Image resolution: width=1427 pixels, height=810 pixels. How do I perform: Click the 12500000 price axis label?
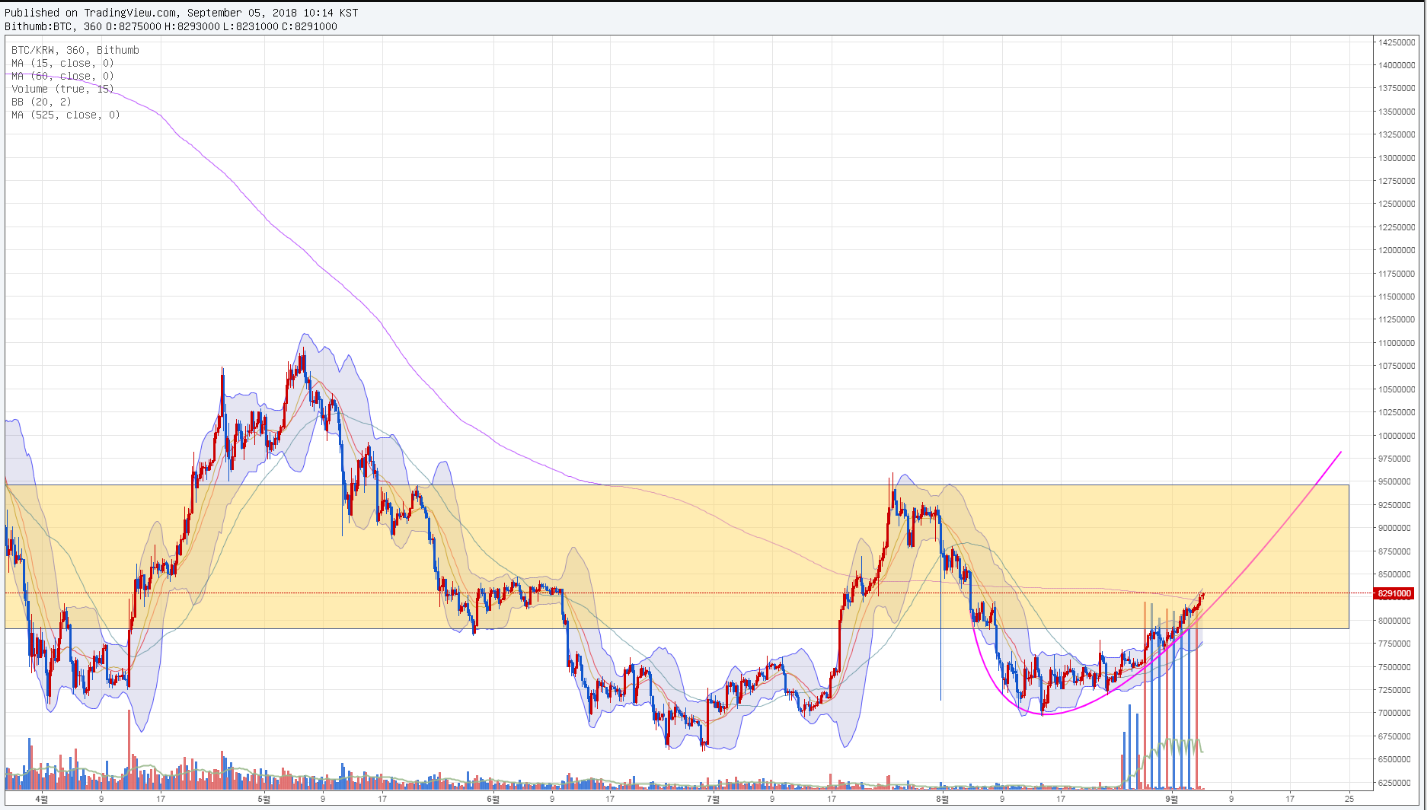1397,204
